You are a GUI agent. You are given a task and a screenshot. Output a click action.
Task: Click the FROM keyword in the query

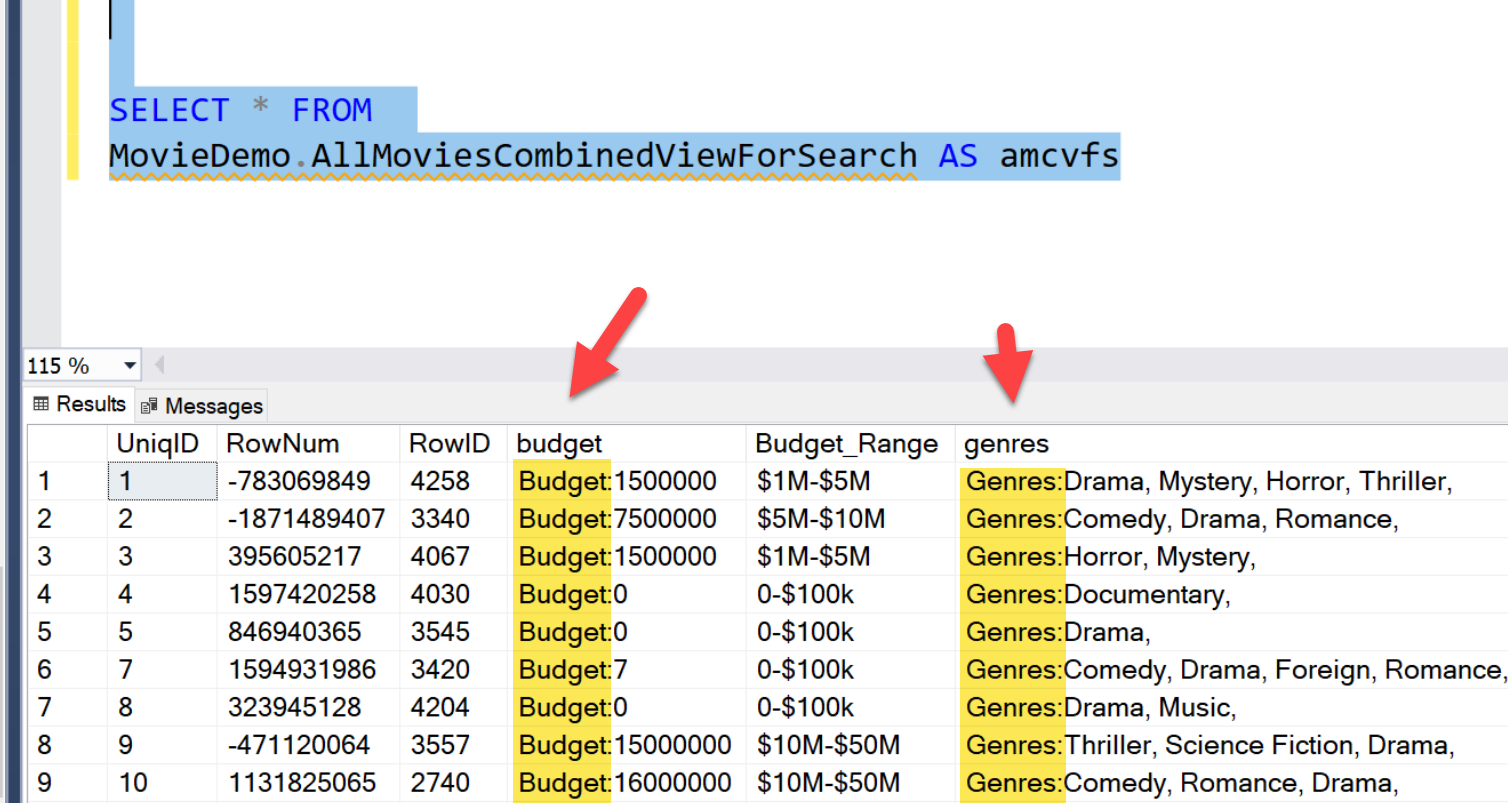[x=331, y=110]
